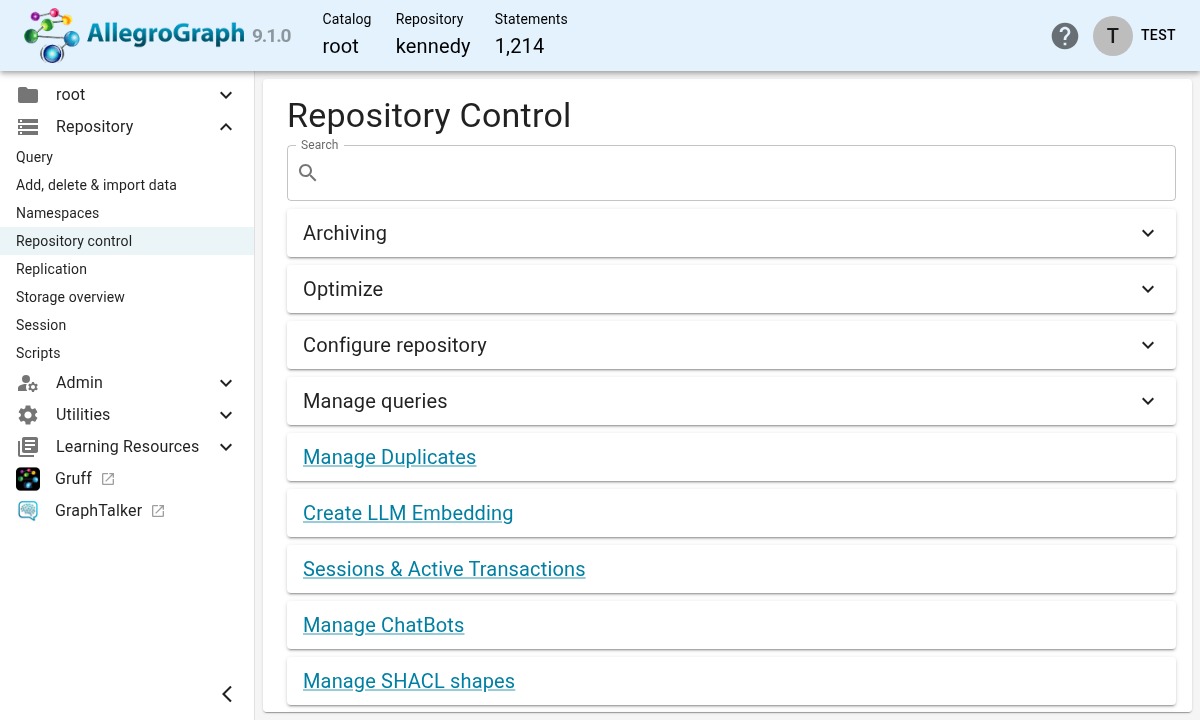
Task: Open Add, delete & import data
Action: [x=127, y=185]
